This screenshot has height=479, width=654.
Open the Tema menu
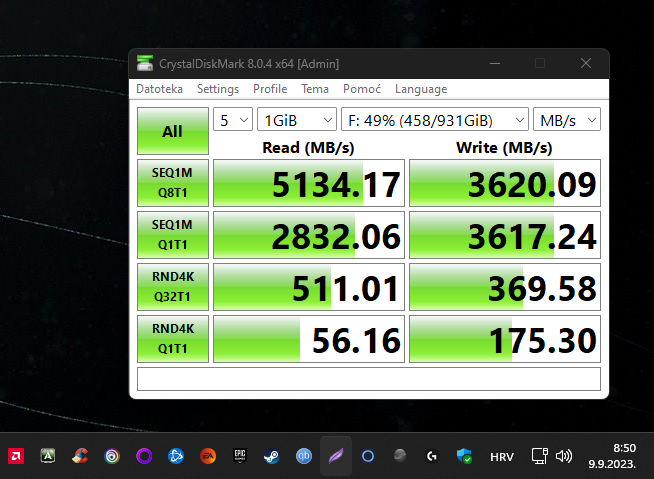[x=315, y=89]
